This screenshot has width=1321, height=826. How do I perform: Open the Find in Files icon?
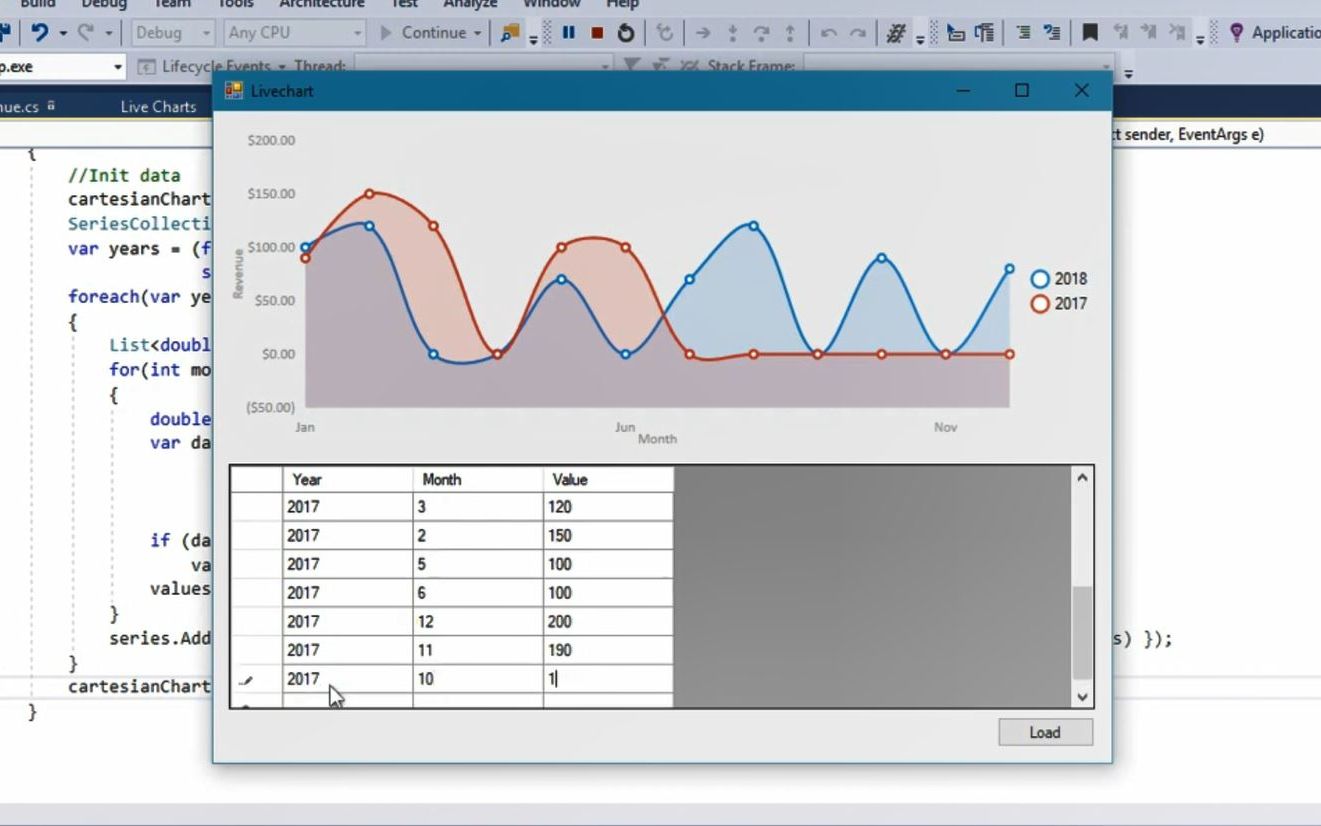click(510, 32)
